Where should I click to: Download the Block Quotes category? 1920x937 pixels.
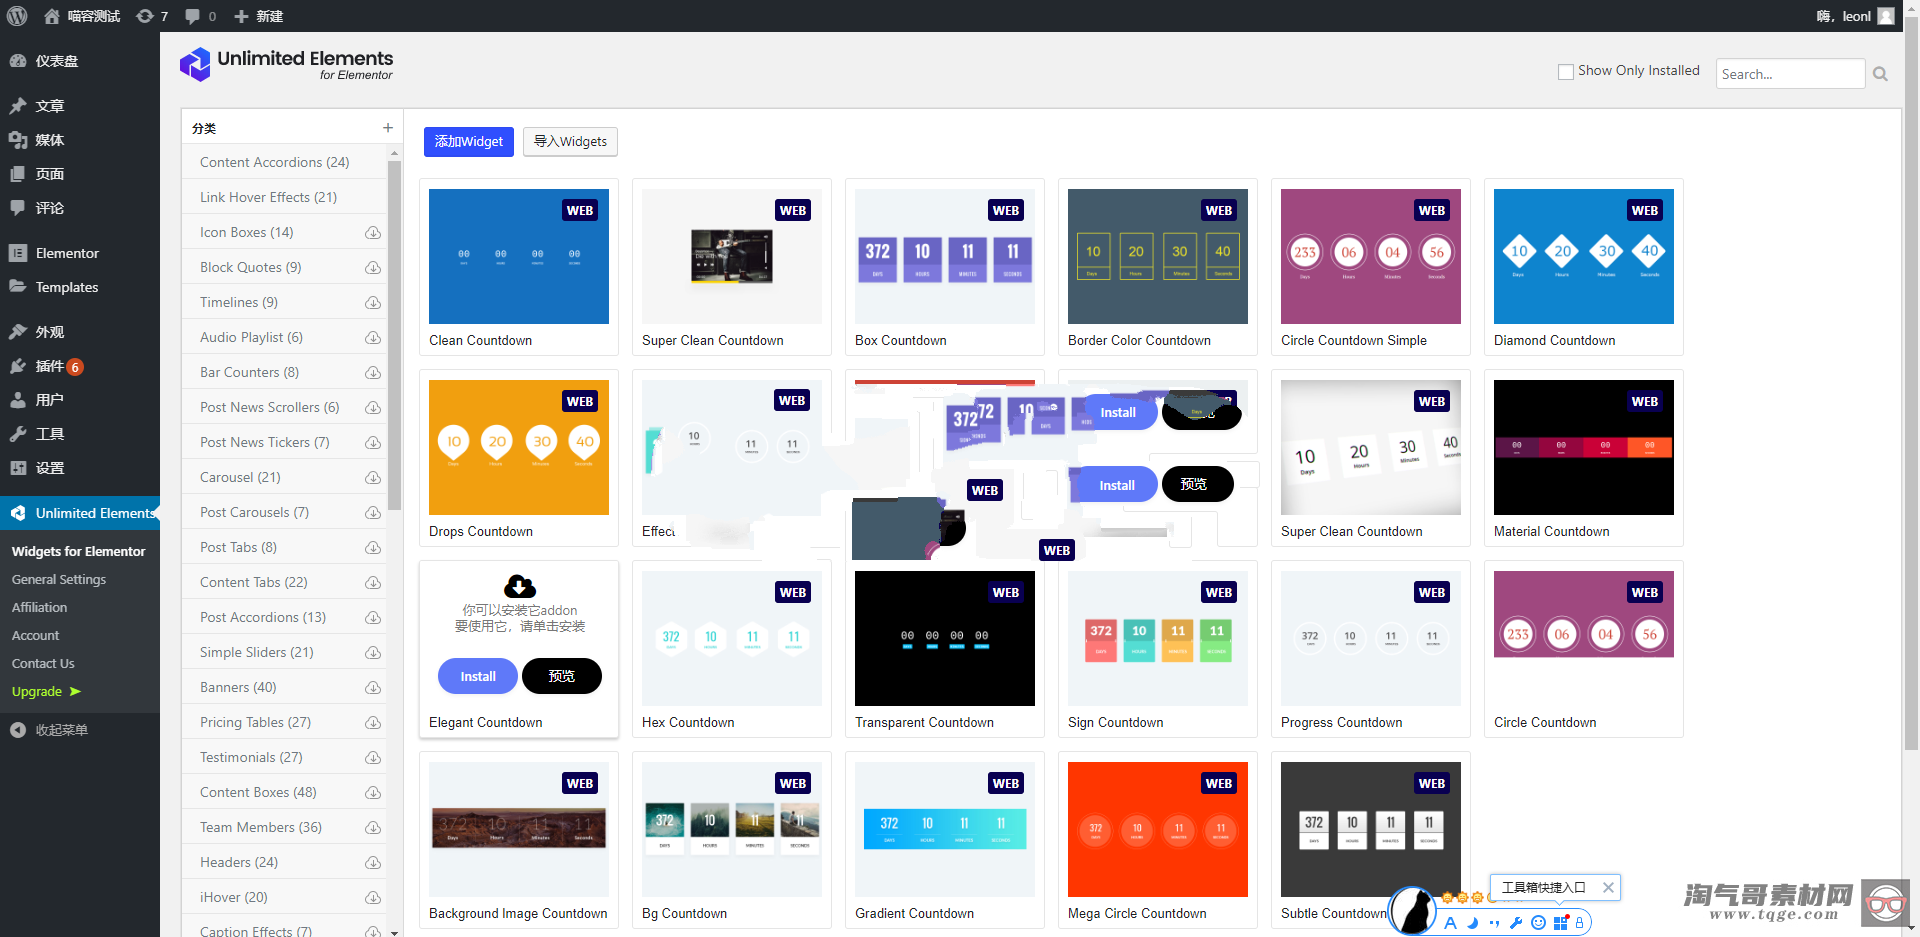point(373,267)
